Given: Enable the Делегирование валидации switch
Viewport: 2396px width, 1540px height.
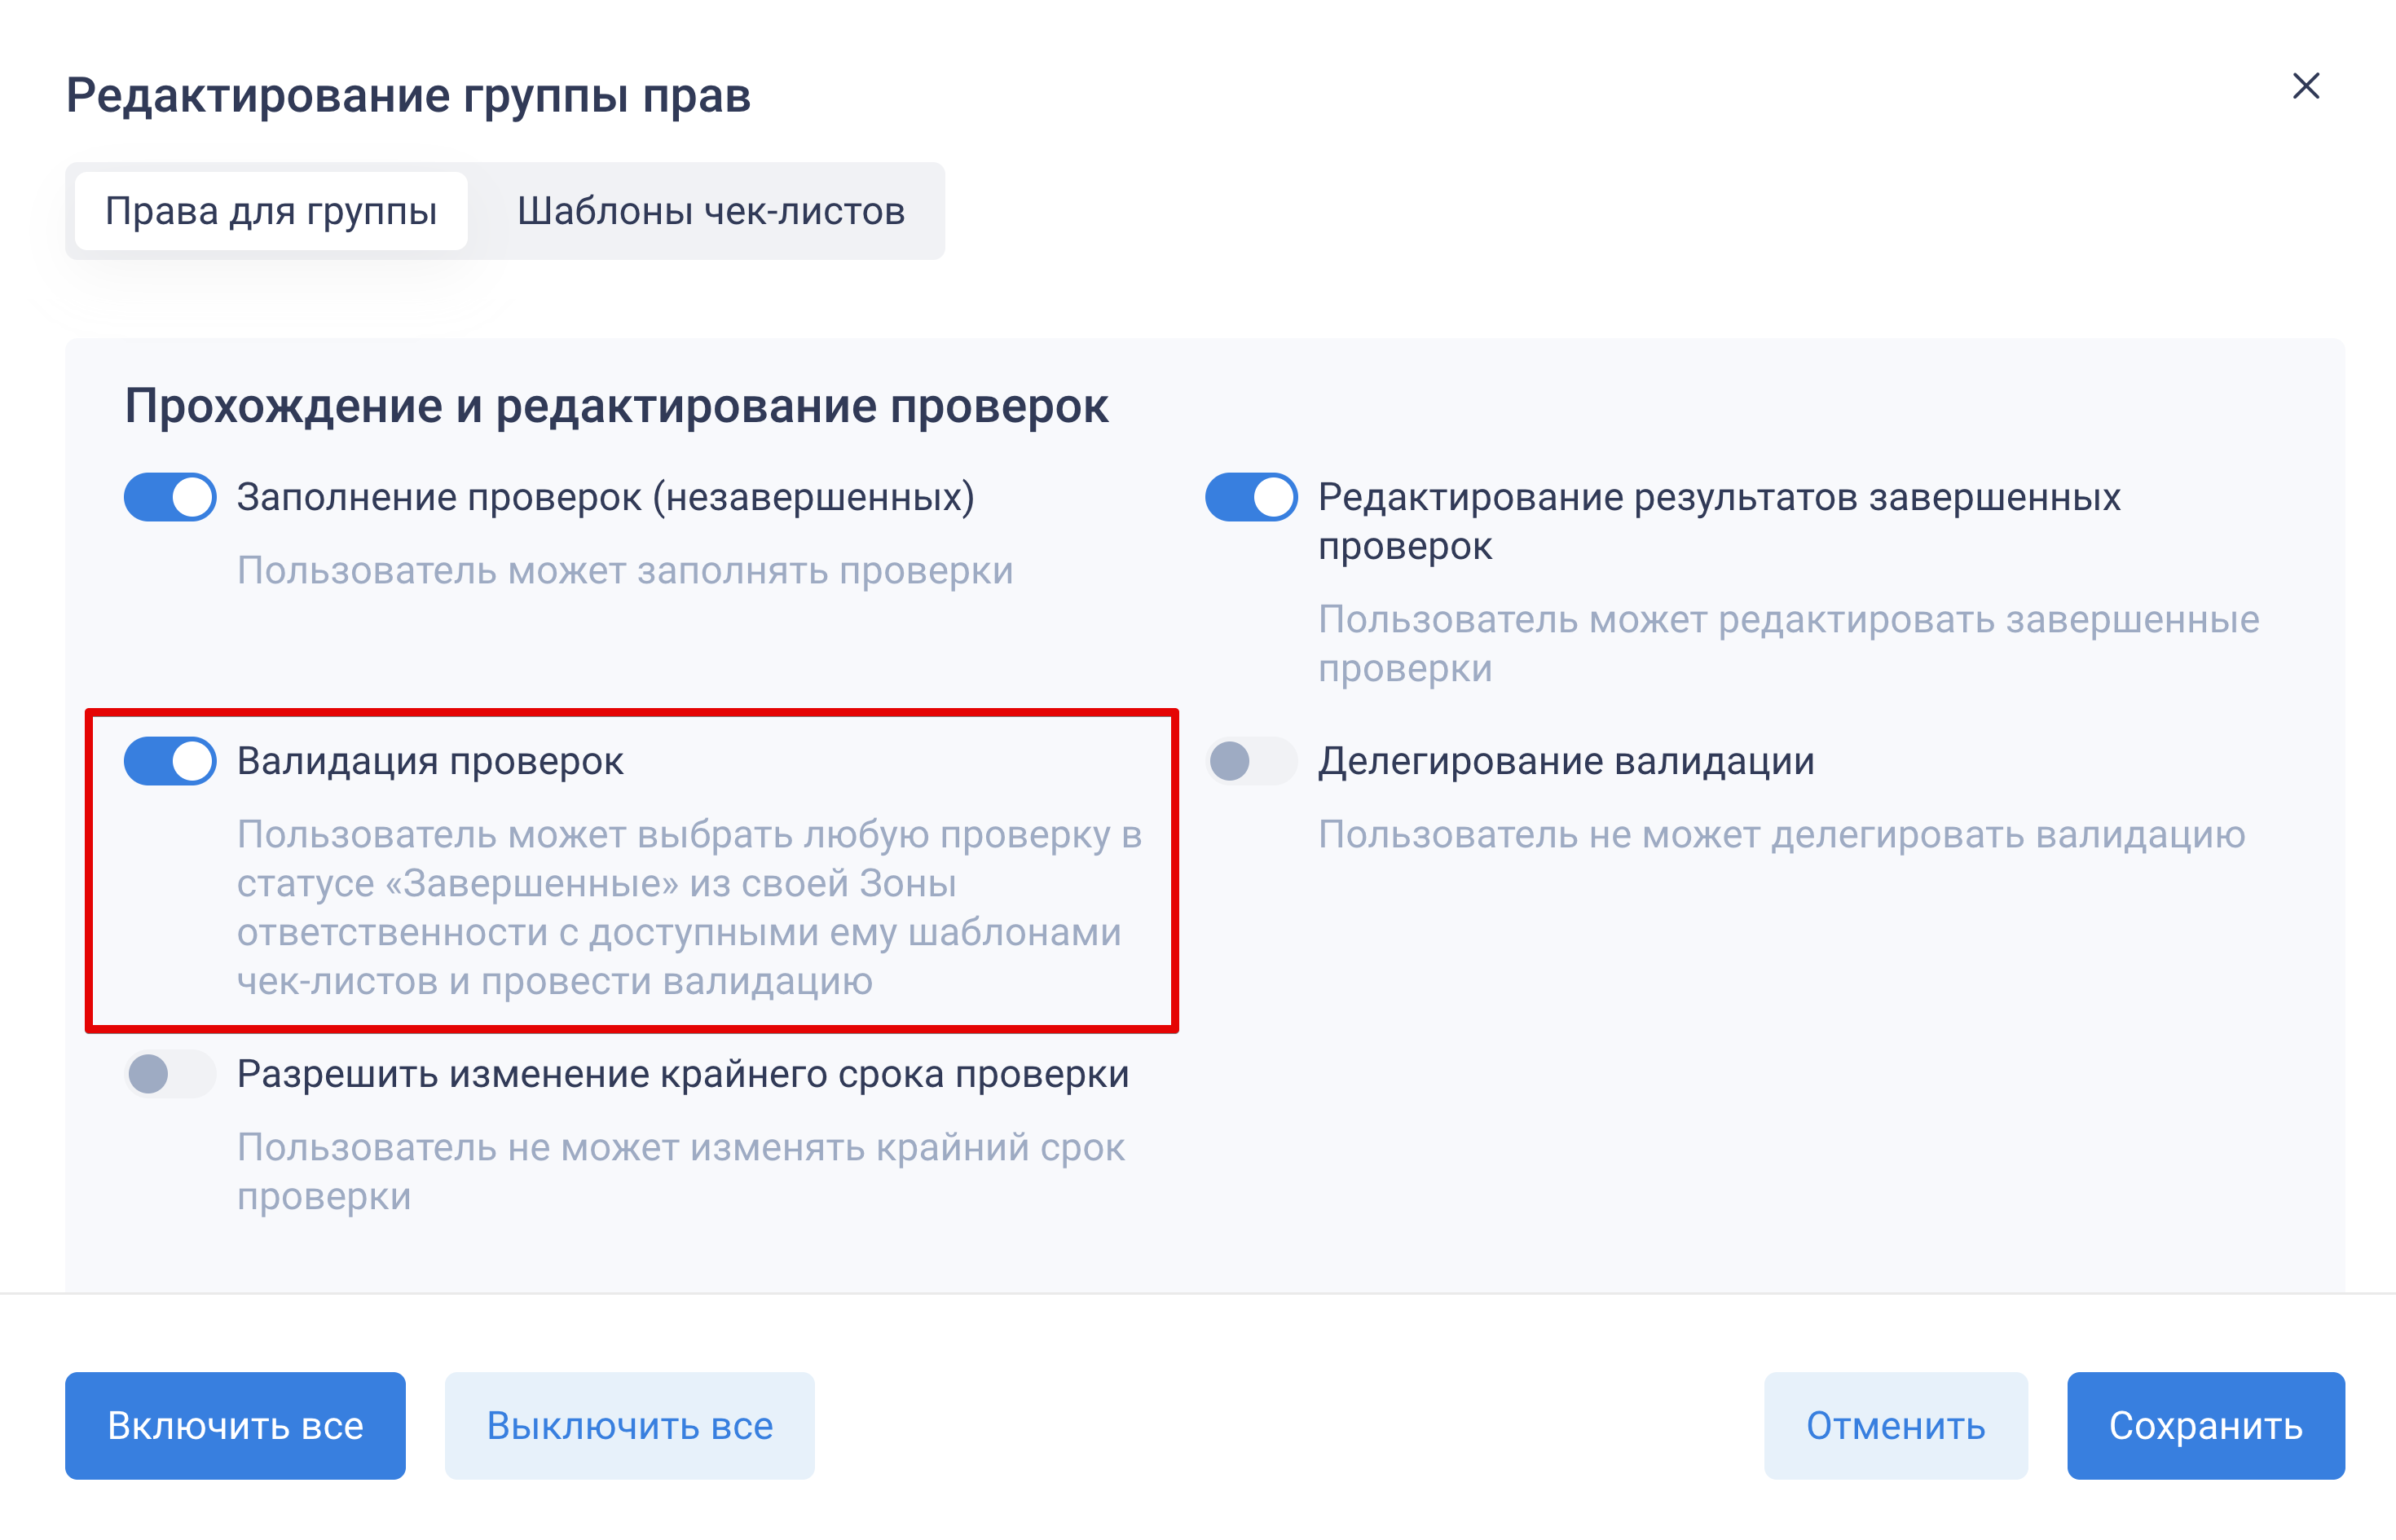Looking at the screenshot, I should [x=1251, y=761].
